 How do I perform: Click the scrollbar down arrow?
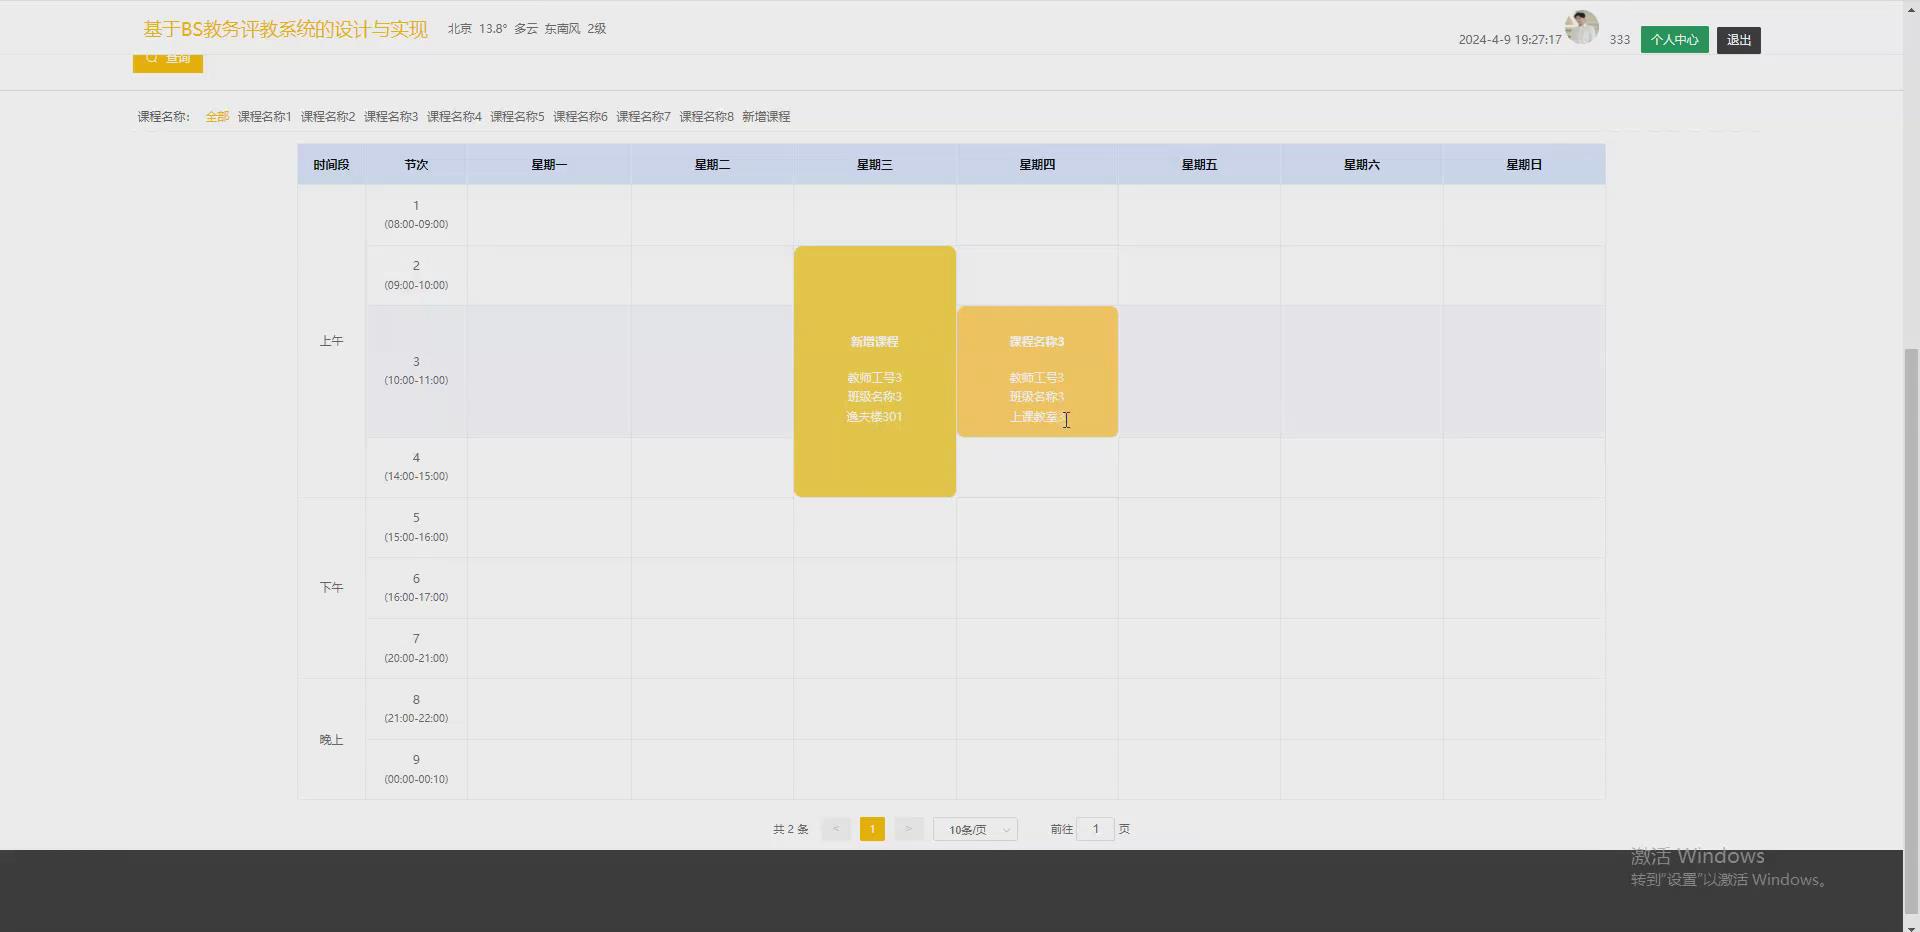click(x=1911, y=925)
